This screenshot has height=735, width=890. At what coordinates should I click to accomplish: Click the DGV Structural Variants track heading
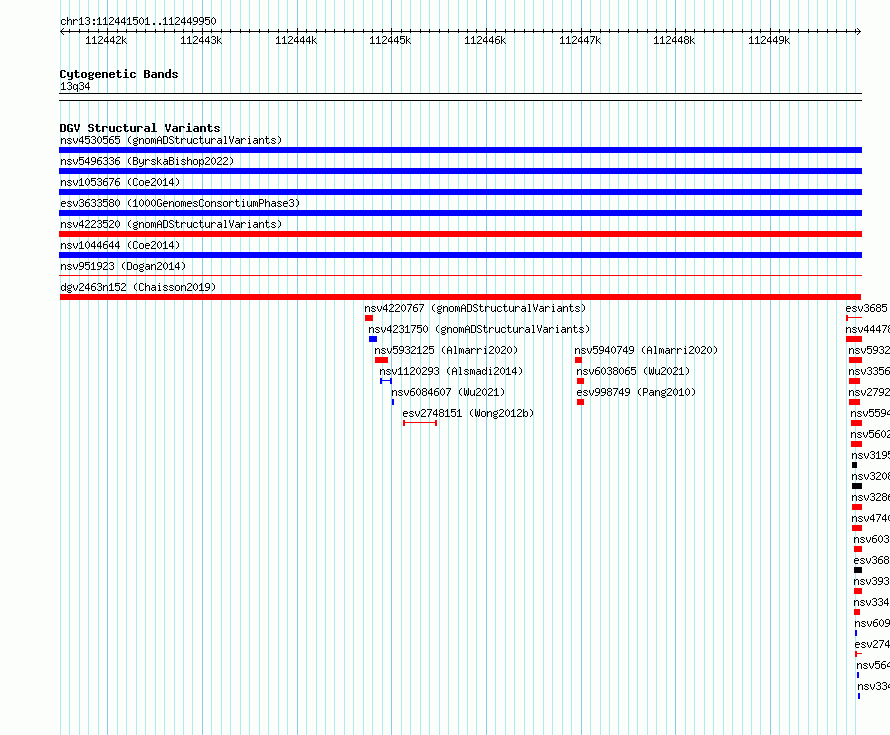(x=140, y=128)
